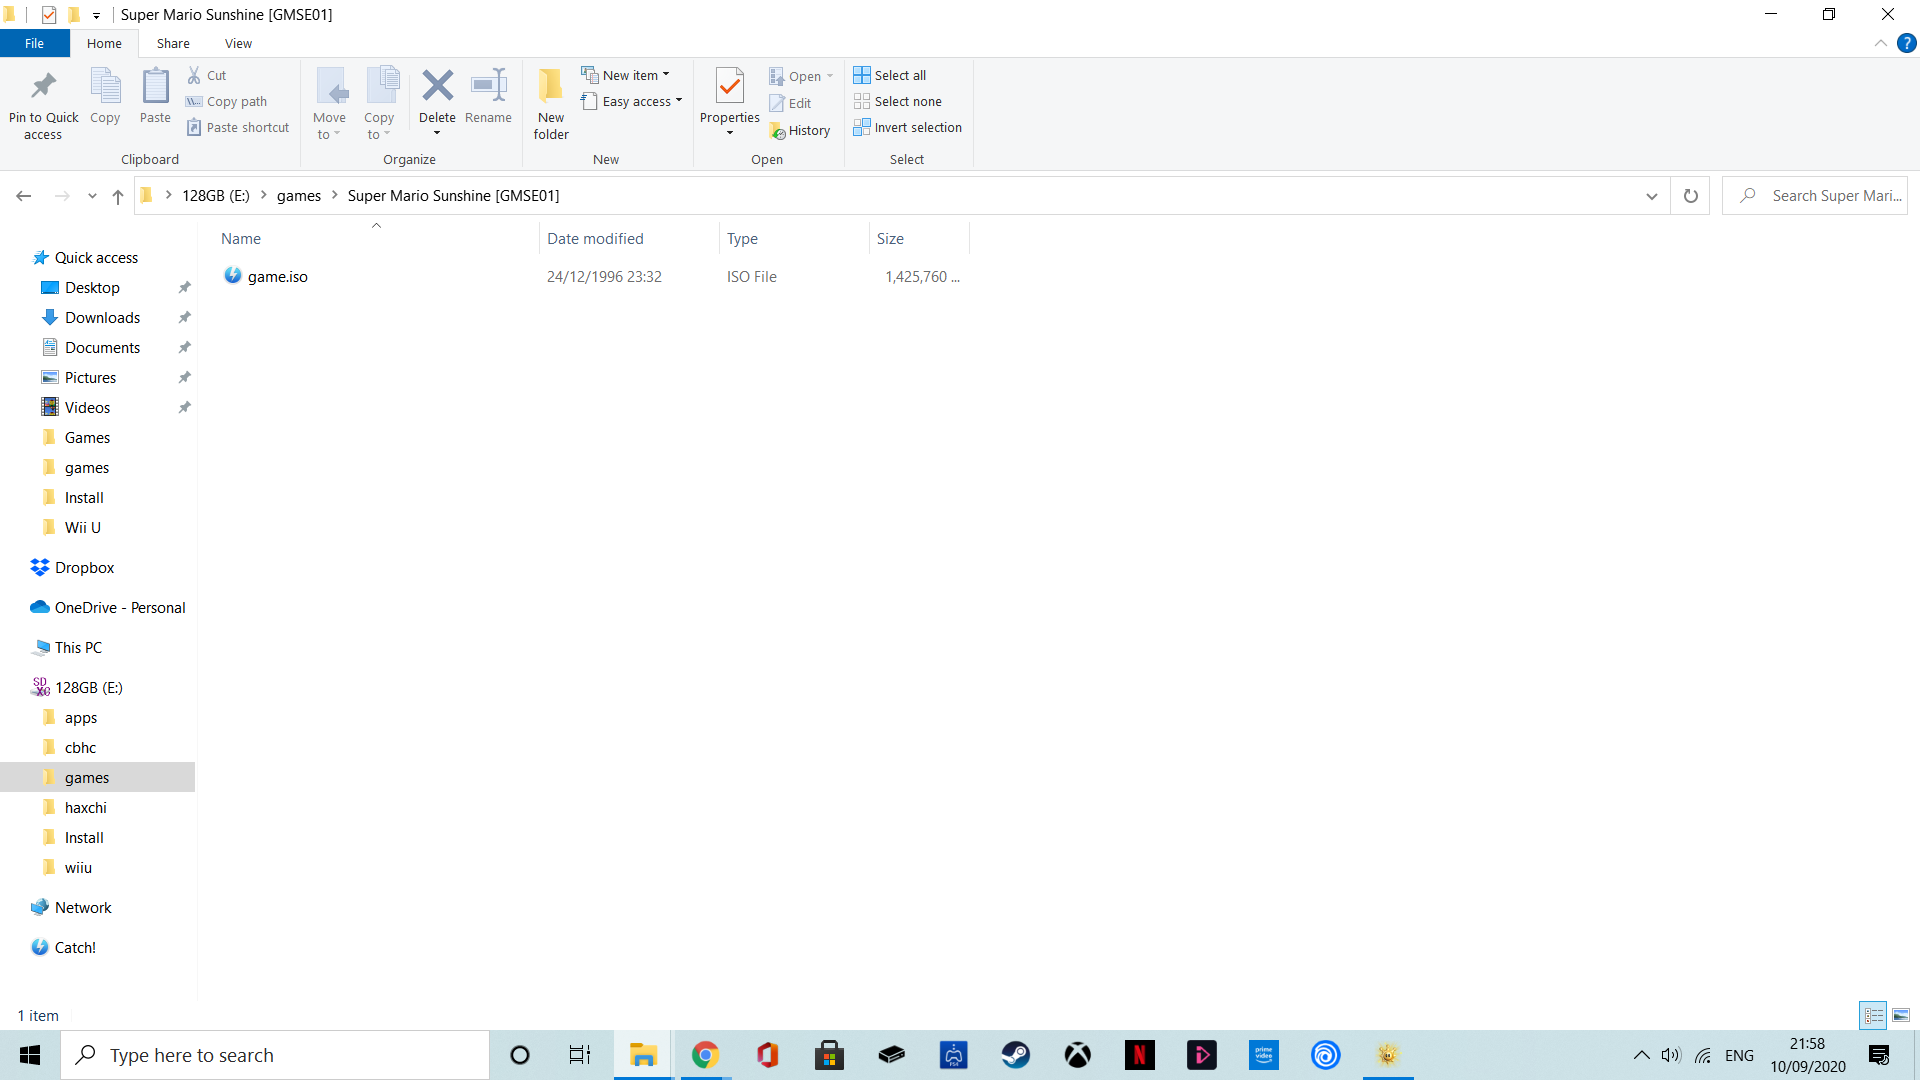Click Paste shortcut in ribbon
Image resolution: width=1920 pixels, height=1080 pixels.
click(238, 127)
